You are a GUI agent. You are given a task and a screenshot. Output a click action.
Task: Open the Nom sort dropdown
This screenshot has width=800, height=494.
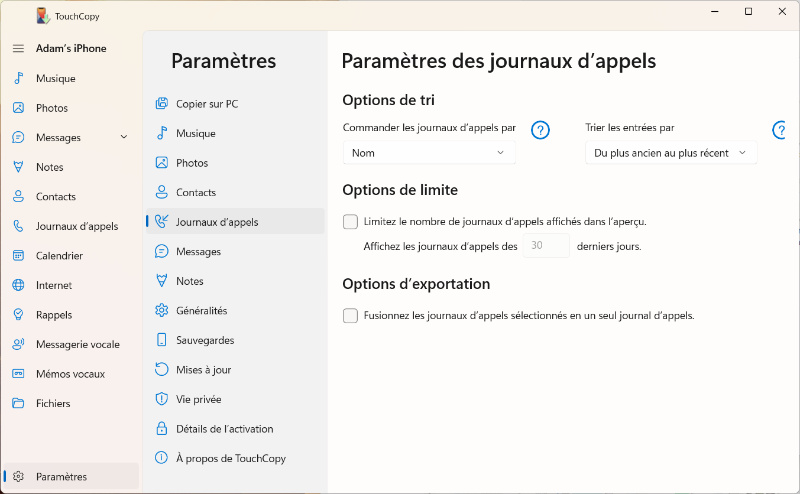click(x=429, y=153)
